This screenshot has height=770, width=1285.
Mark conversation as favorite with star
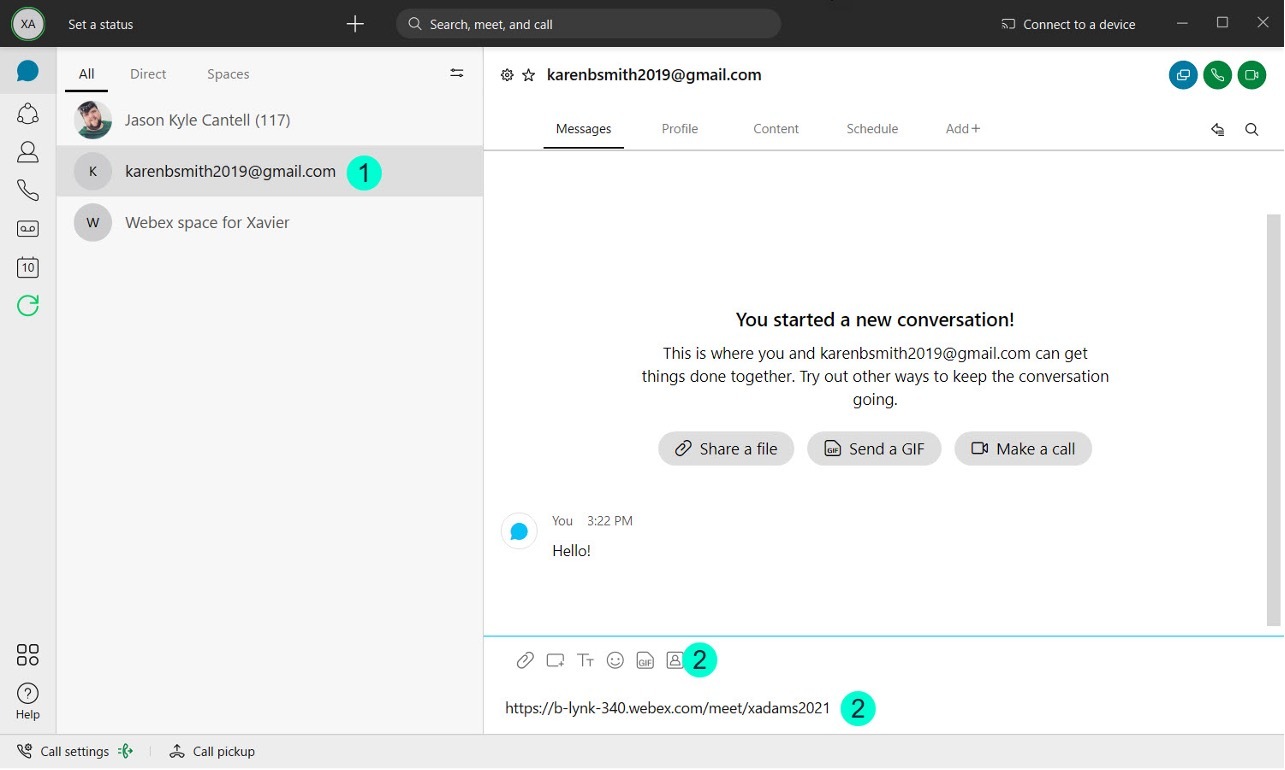tap(529, 75)
